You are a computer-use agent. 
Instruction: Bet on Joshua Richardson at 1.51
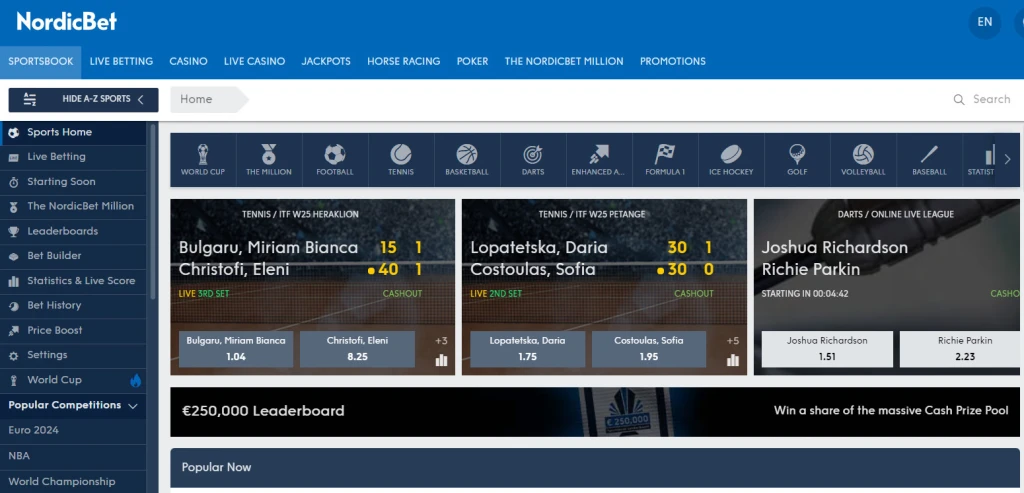click(x=827, y=349)
